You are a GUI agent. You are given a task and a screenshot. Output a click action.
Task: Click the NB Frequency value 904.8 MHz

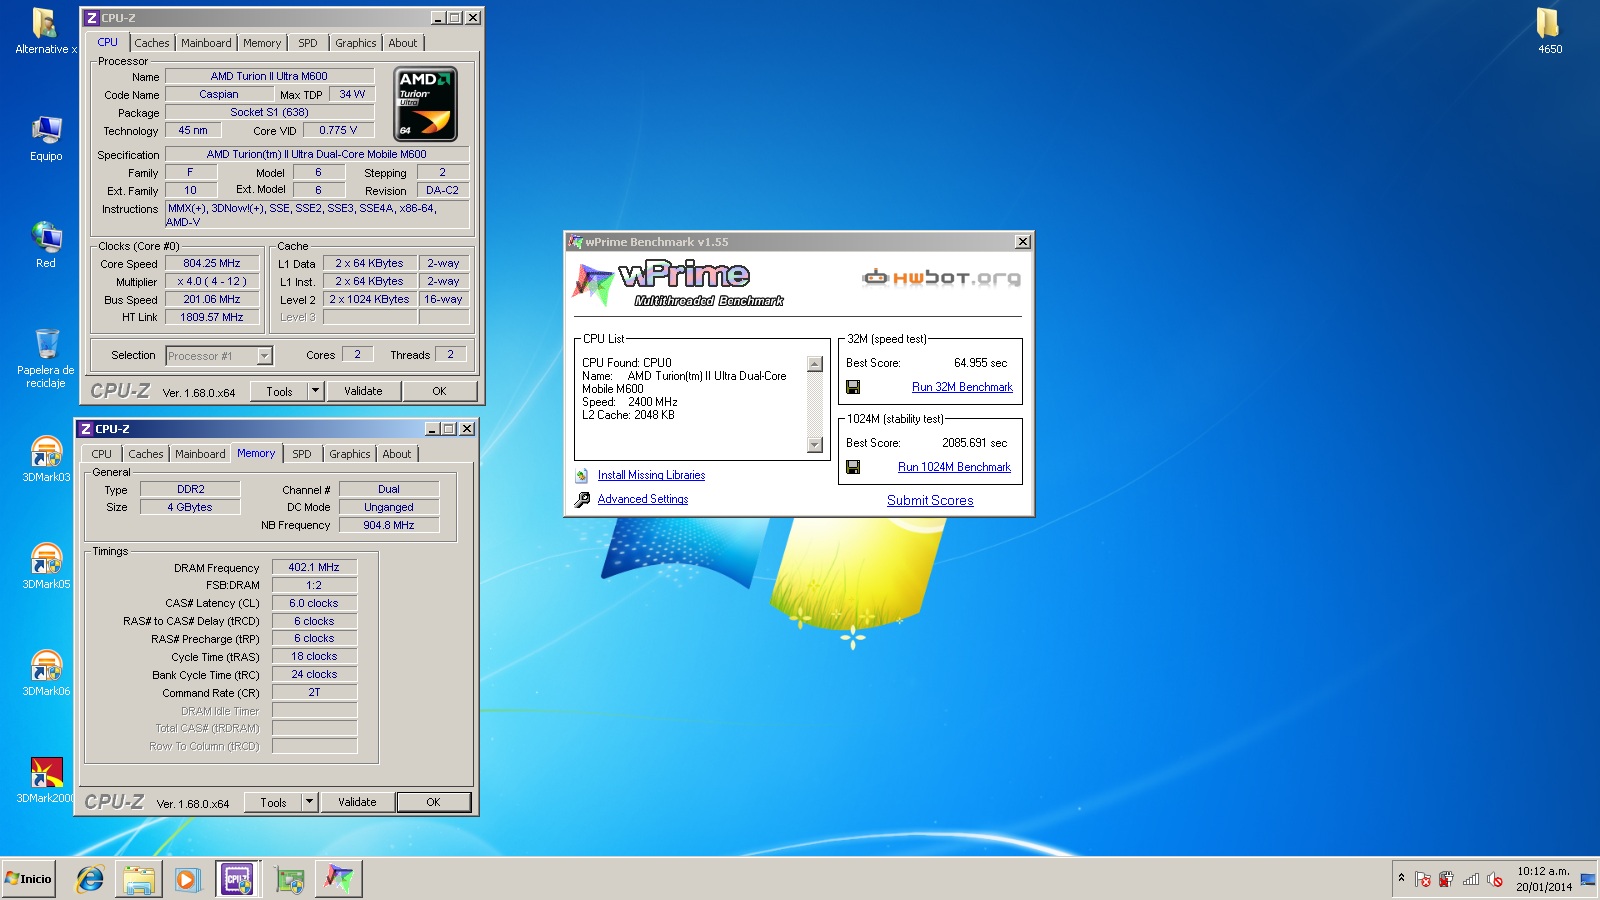tap(389, 525)
